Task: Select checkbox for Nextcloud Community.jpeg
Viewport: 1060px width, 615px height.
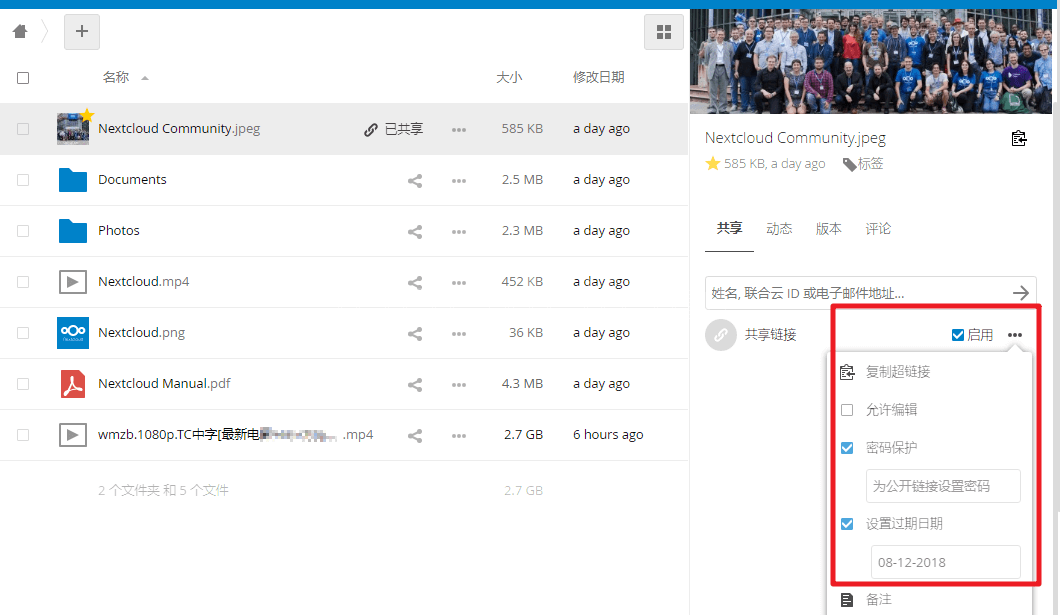Action: pyautogui.click(x=23, y=128)
